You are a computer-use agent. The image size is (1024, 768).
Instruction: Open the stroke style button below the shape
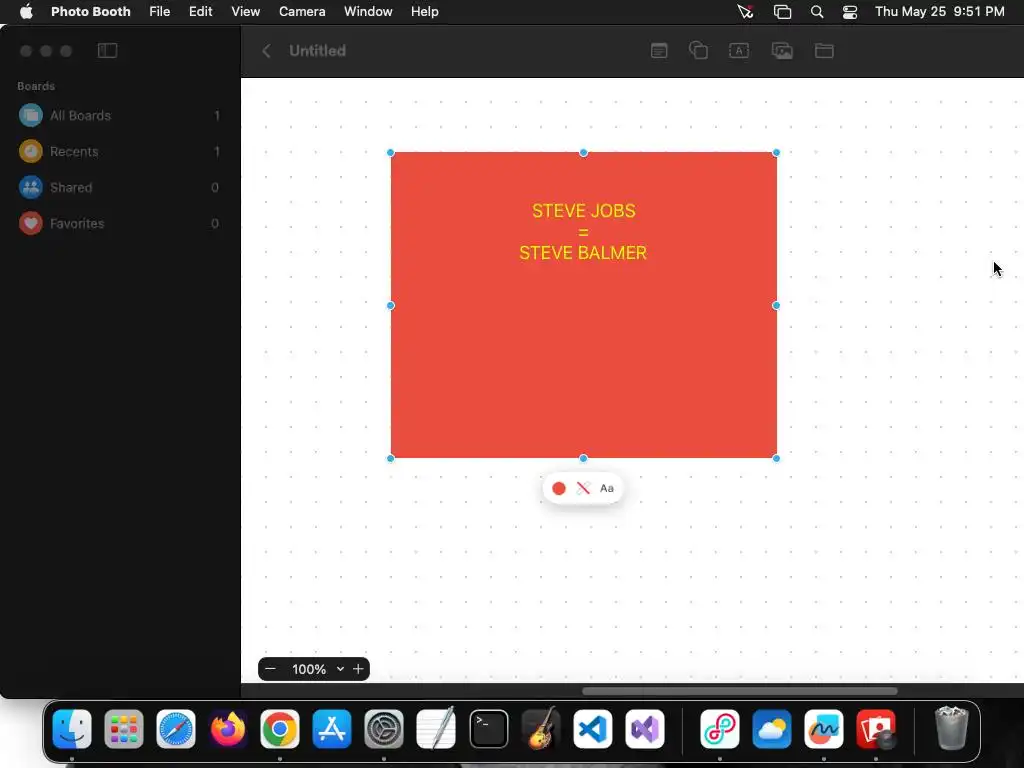(583, 488)
